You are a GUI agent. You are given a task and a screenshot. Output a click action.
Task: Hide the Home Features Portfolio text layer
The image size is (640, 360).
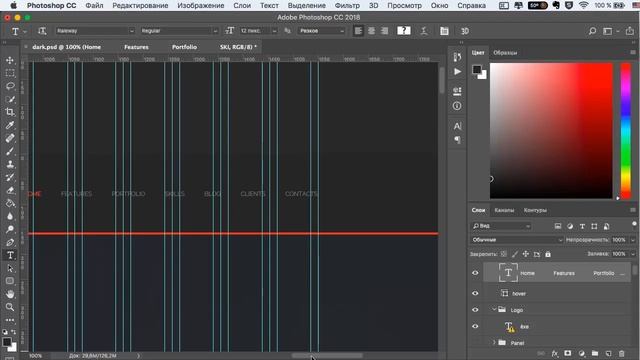(475, 273)
